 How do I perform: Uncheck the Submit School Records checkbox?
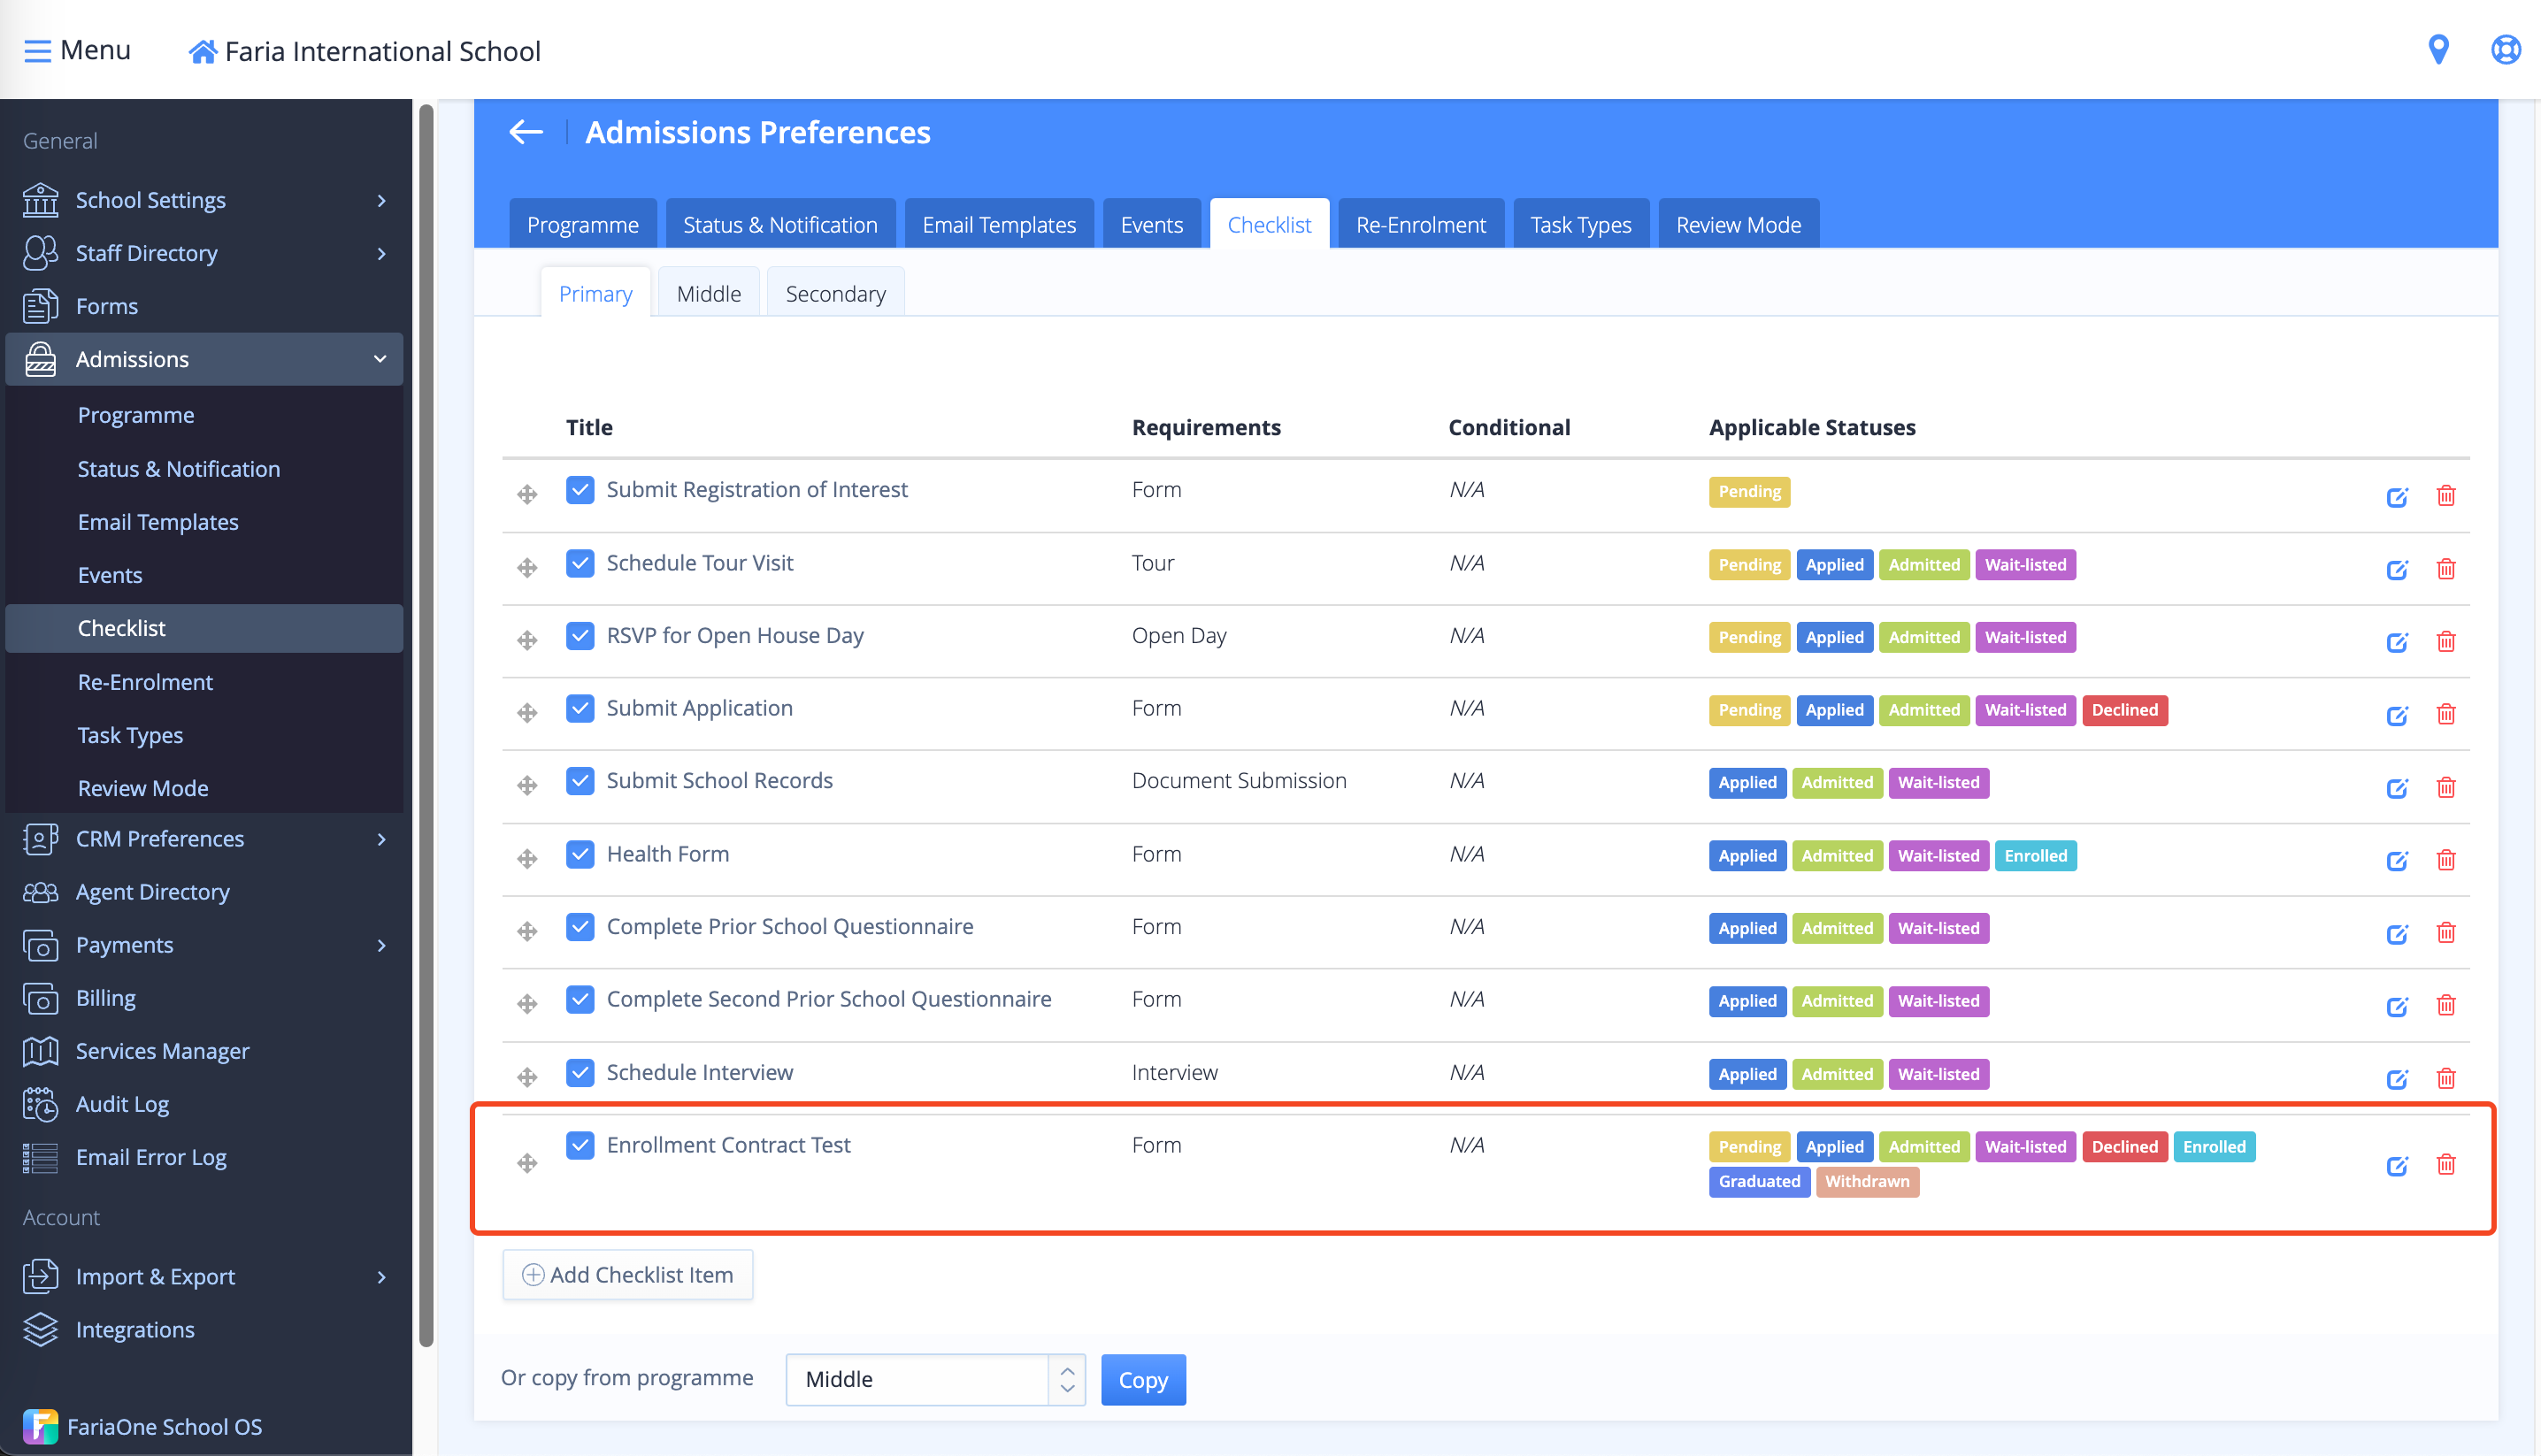coord(580,781)
